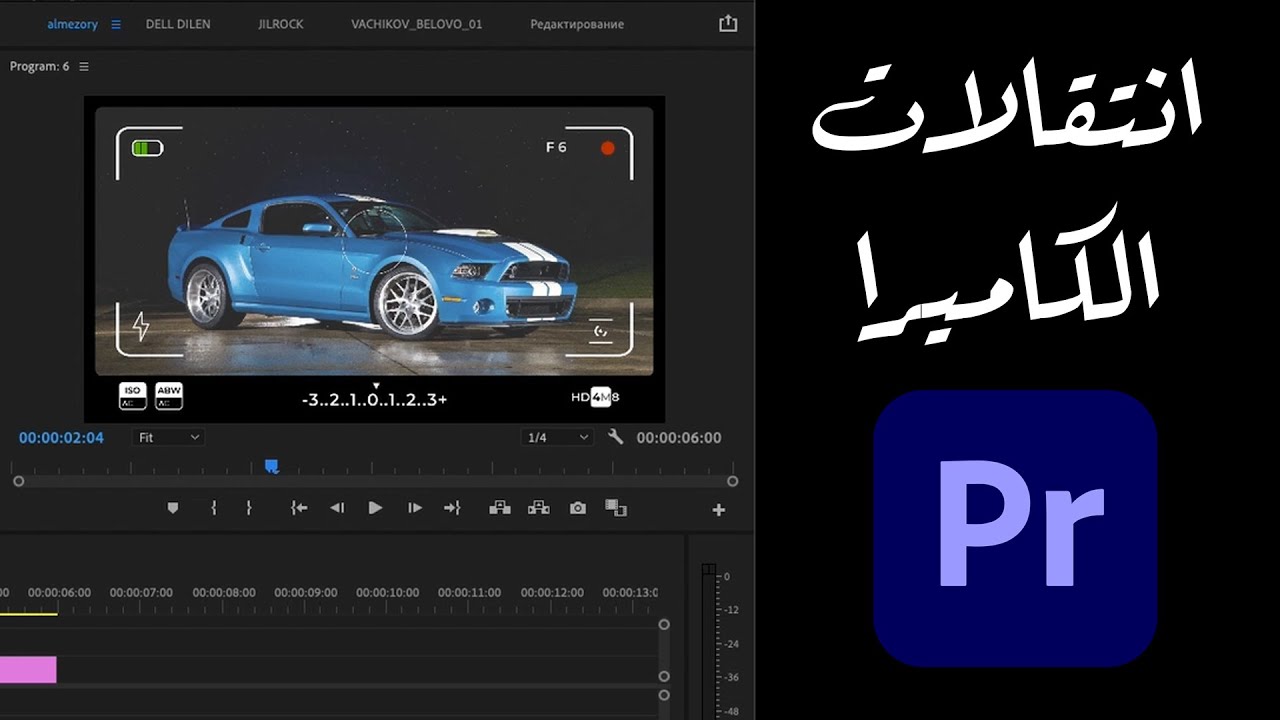Image resolution: width=1280 pixels, height=720 pixels.
Task: Open monitor settings wrench icon
Action: point(615,437)
